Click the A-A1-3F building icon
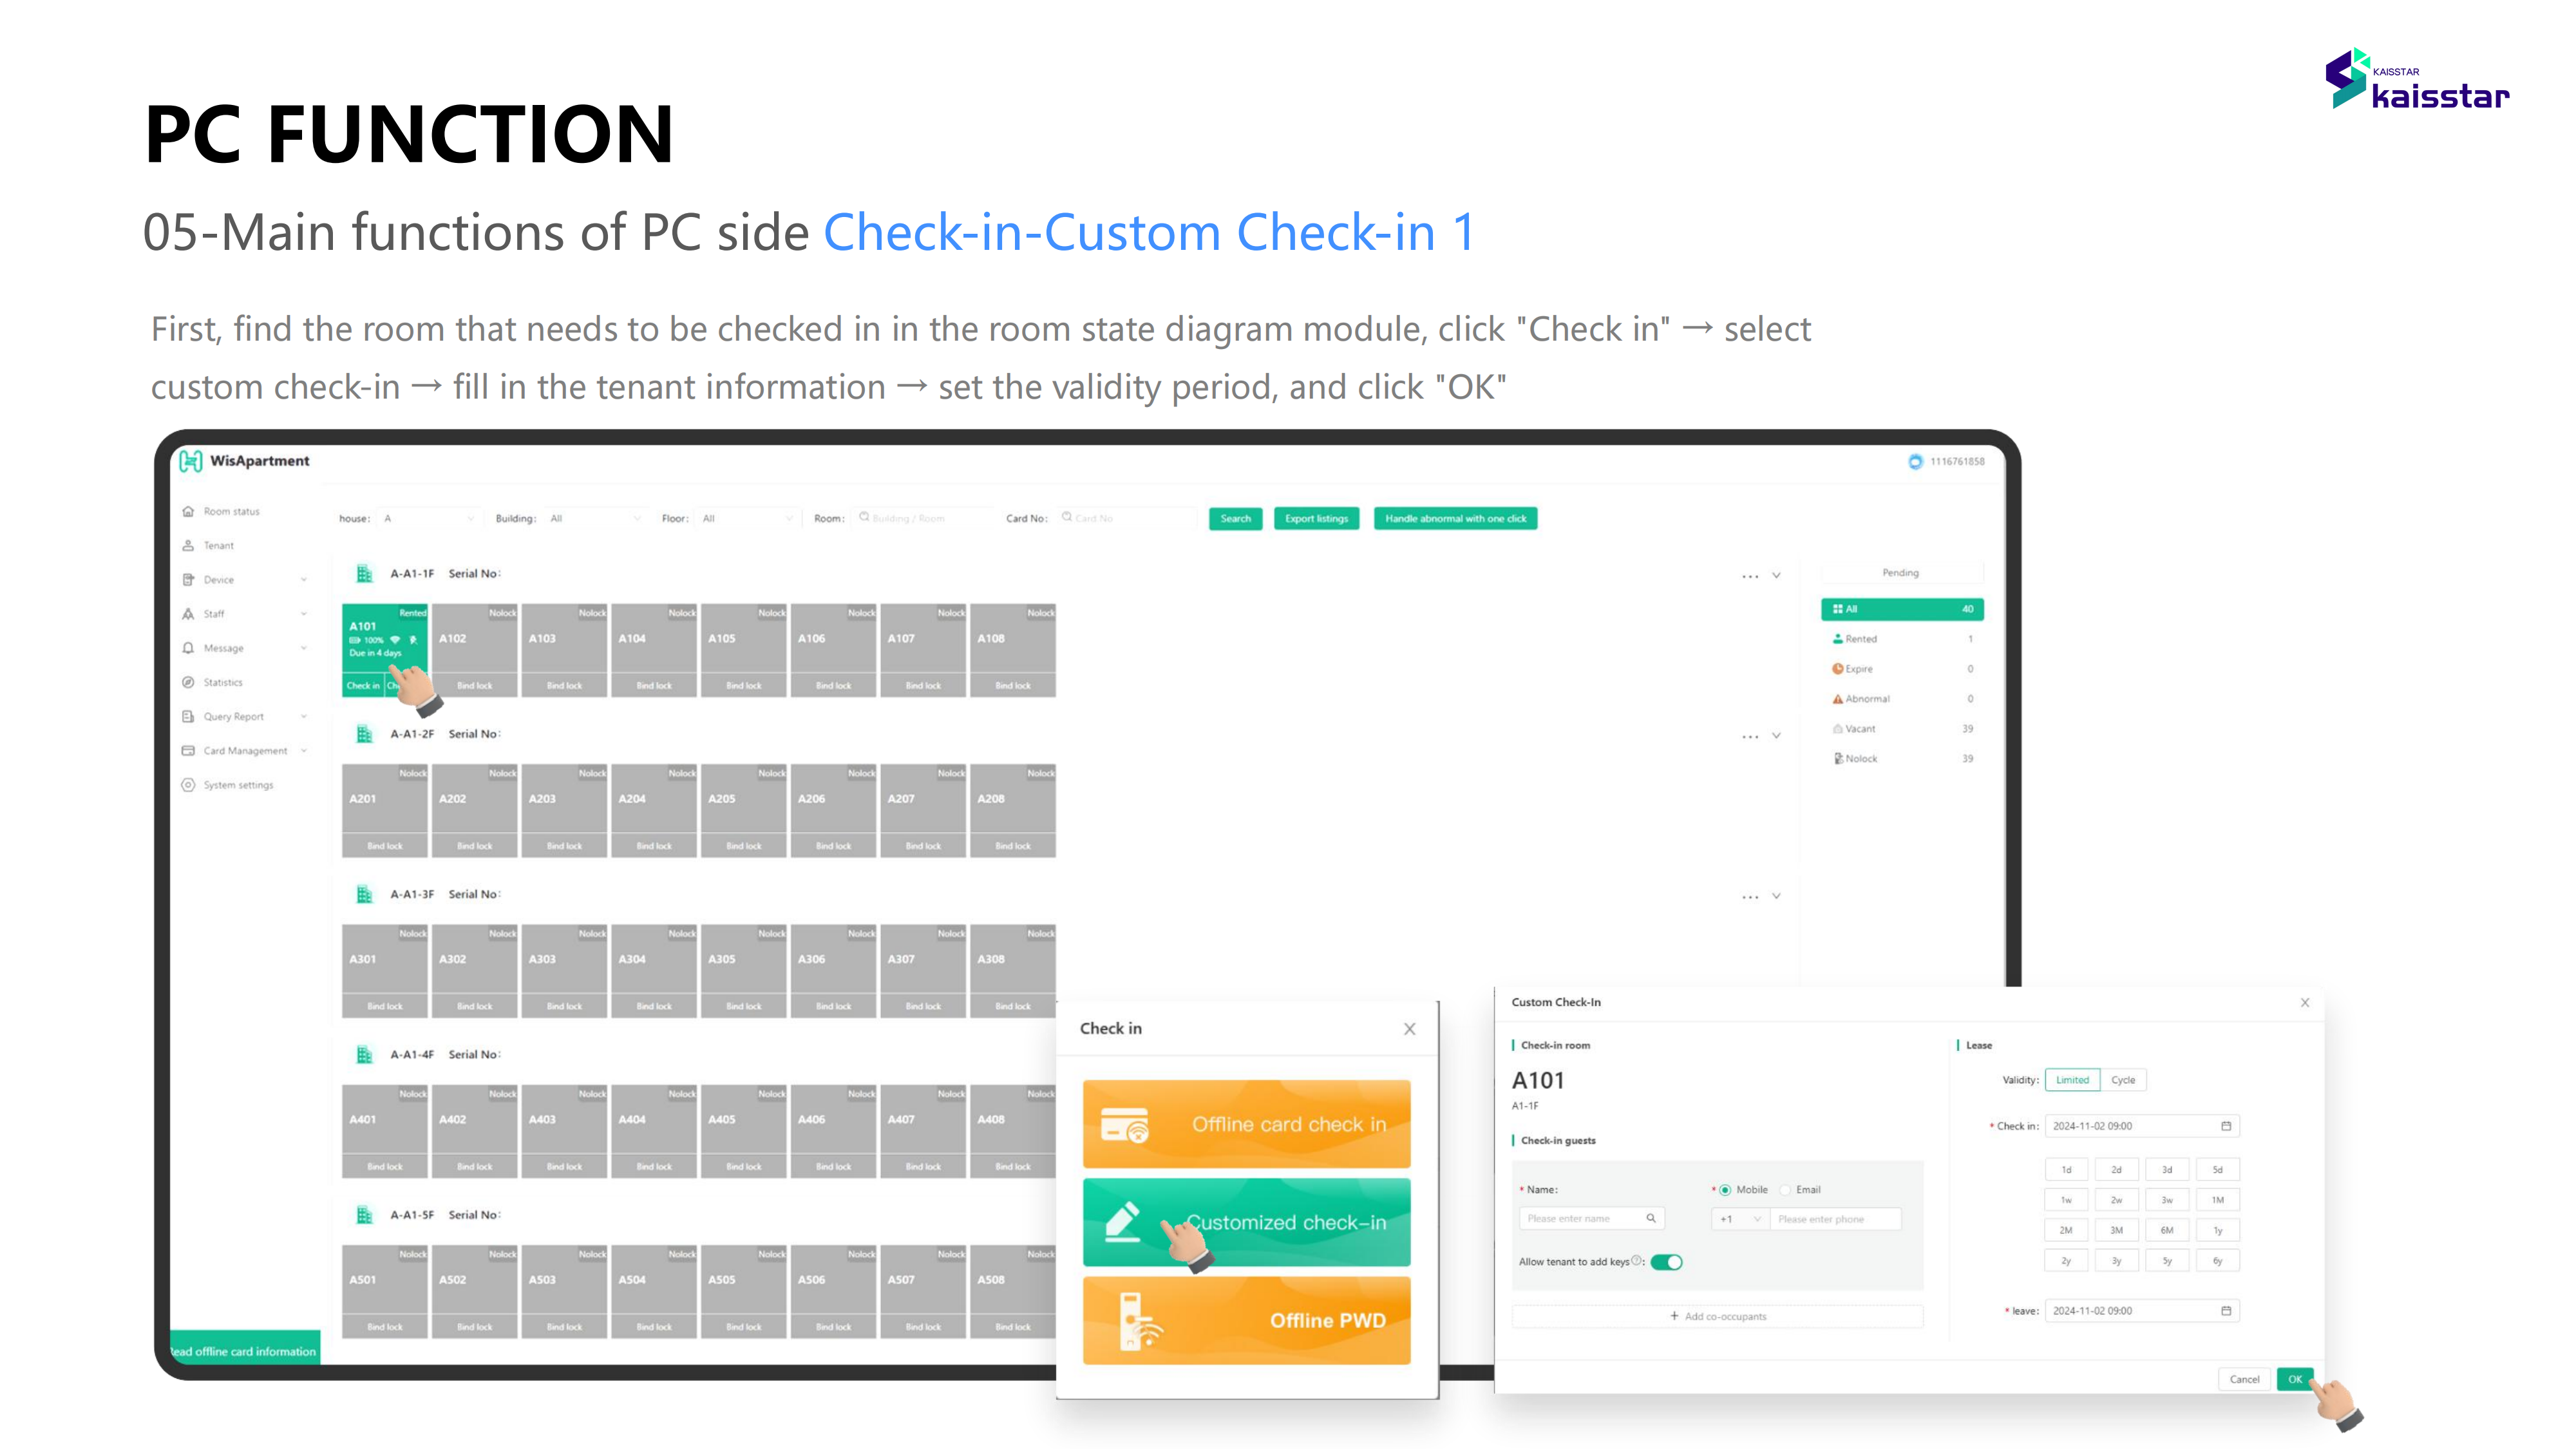 (364, 894)
